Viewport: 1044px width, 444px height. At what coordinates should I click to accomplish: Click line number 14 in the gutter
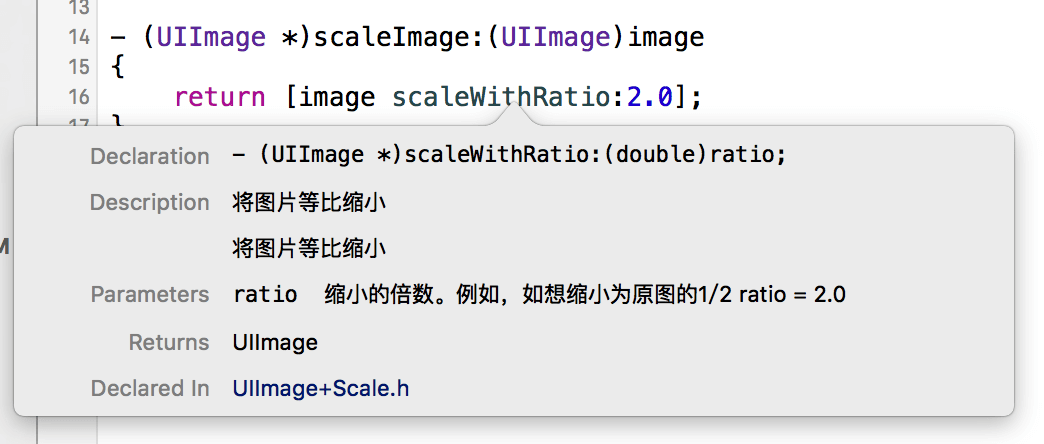coord(79,37)
